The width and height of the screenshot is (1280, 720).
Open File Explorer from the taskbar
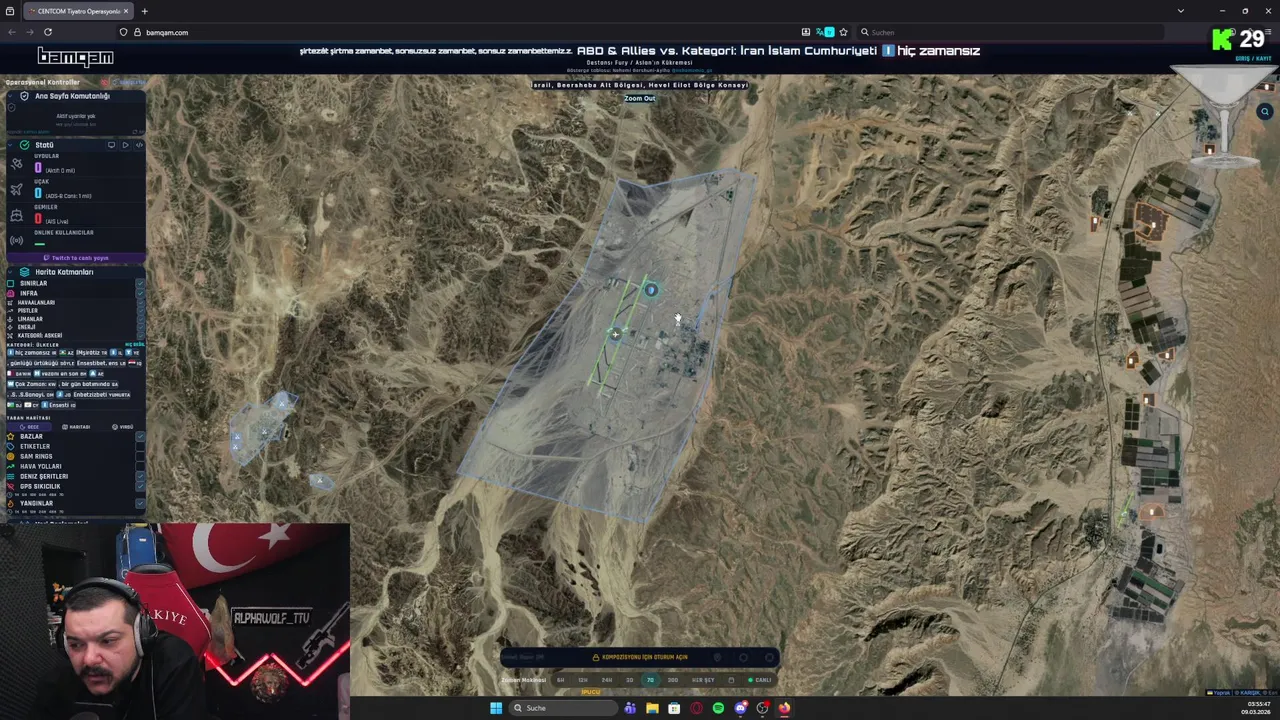coord(652,708)
